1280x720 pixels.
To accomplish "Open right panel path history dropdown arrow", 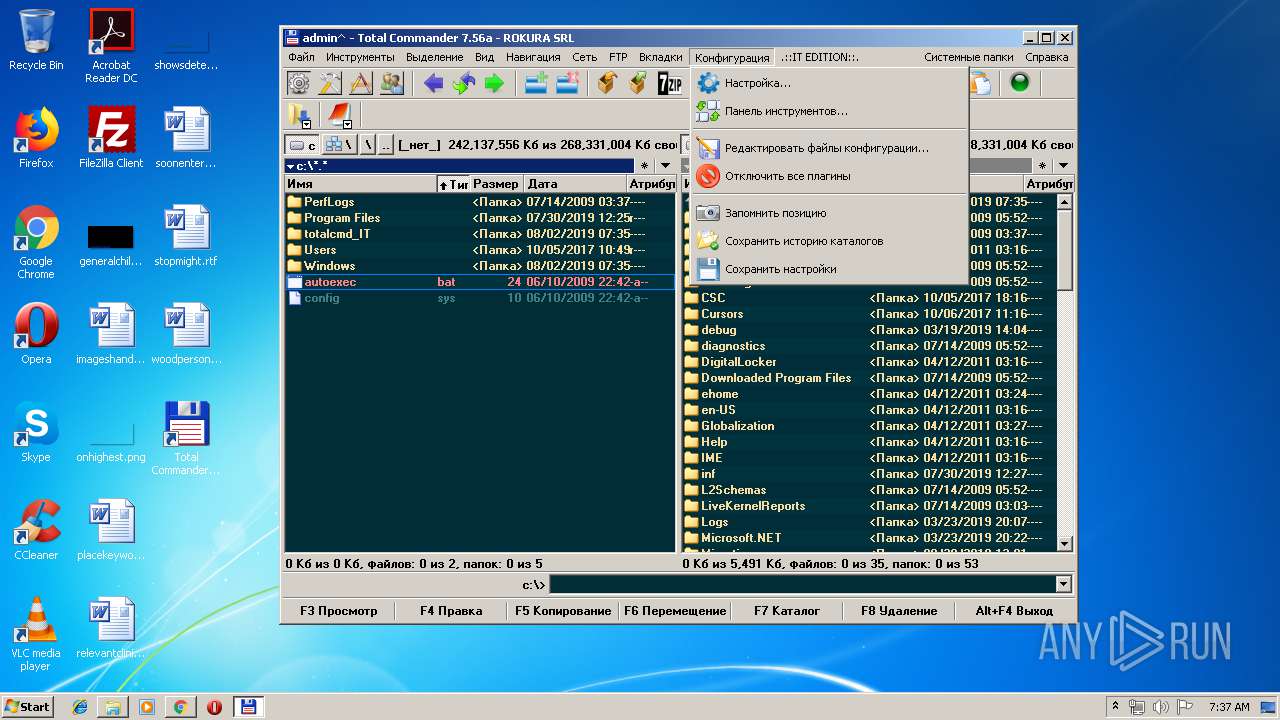I will pos(1064,166).
